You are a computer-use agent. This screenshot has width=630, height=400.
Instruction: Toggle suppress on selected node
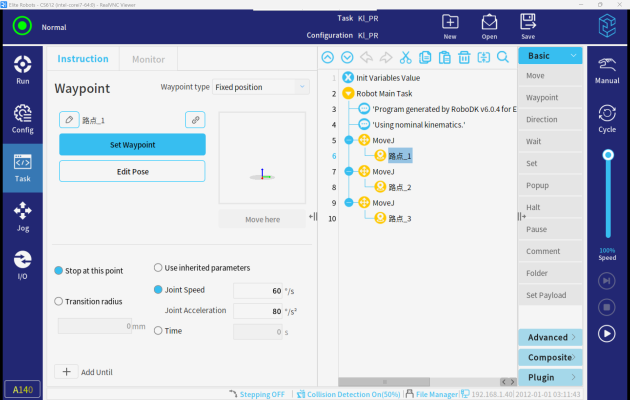tap(483, 57)
